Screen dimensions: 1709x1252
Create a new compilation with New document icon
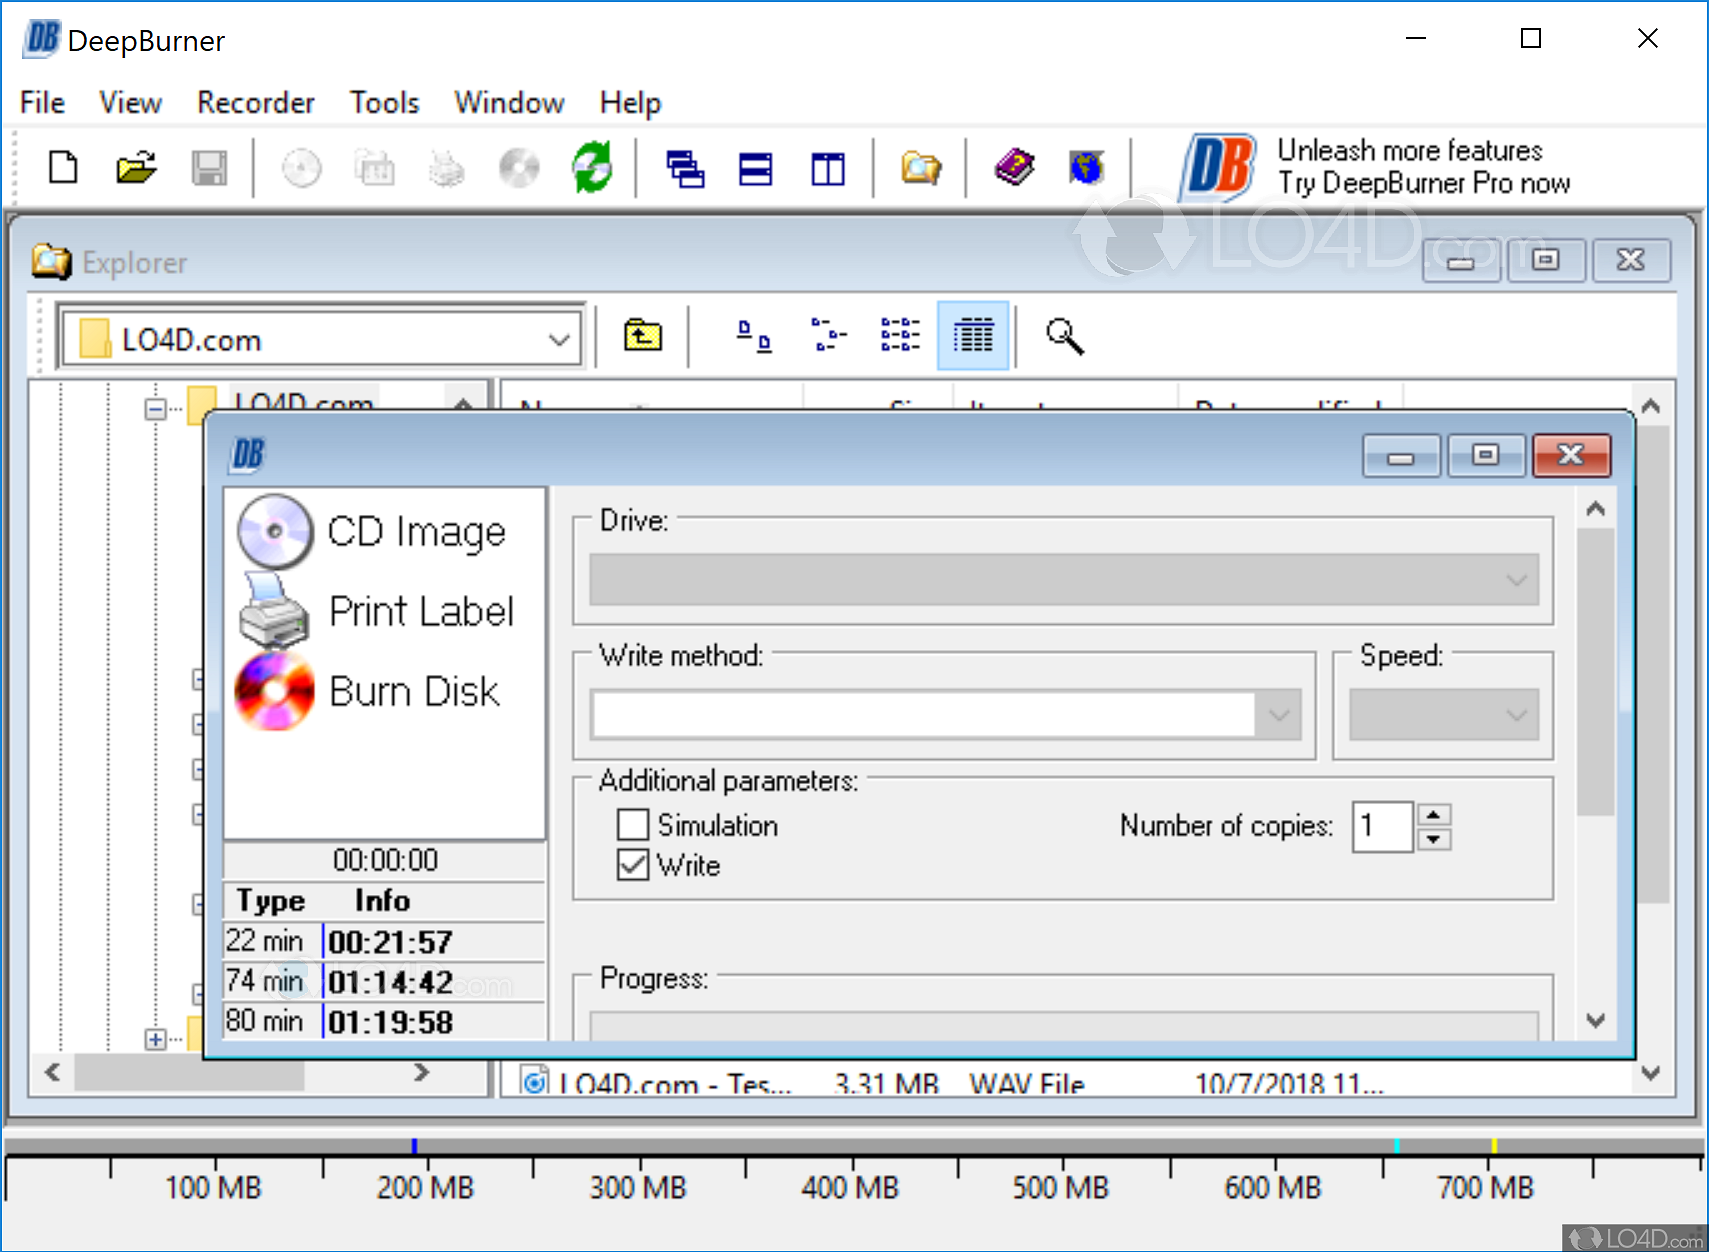(x=62, y=167)
